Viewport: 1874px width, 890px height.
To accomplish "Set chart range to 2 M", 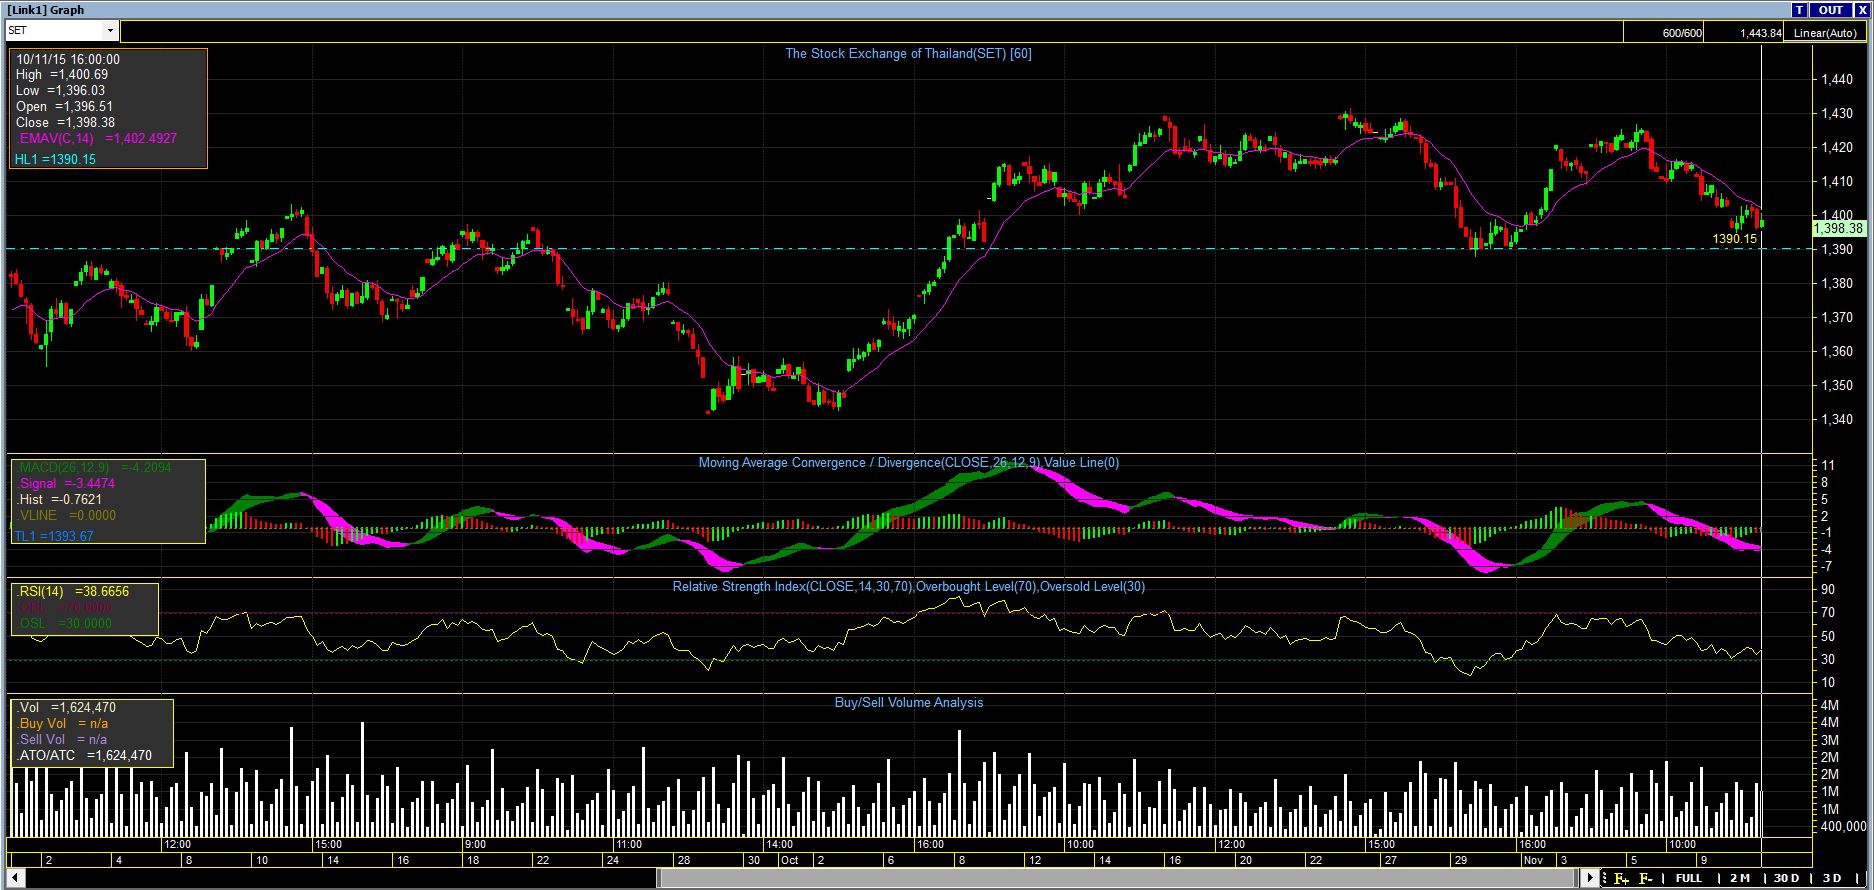I will click(1739, 879).
